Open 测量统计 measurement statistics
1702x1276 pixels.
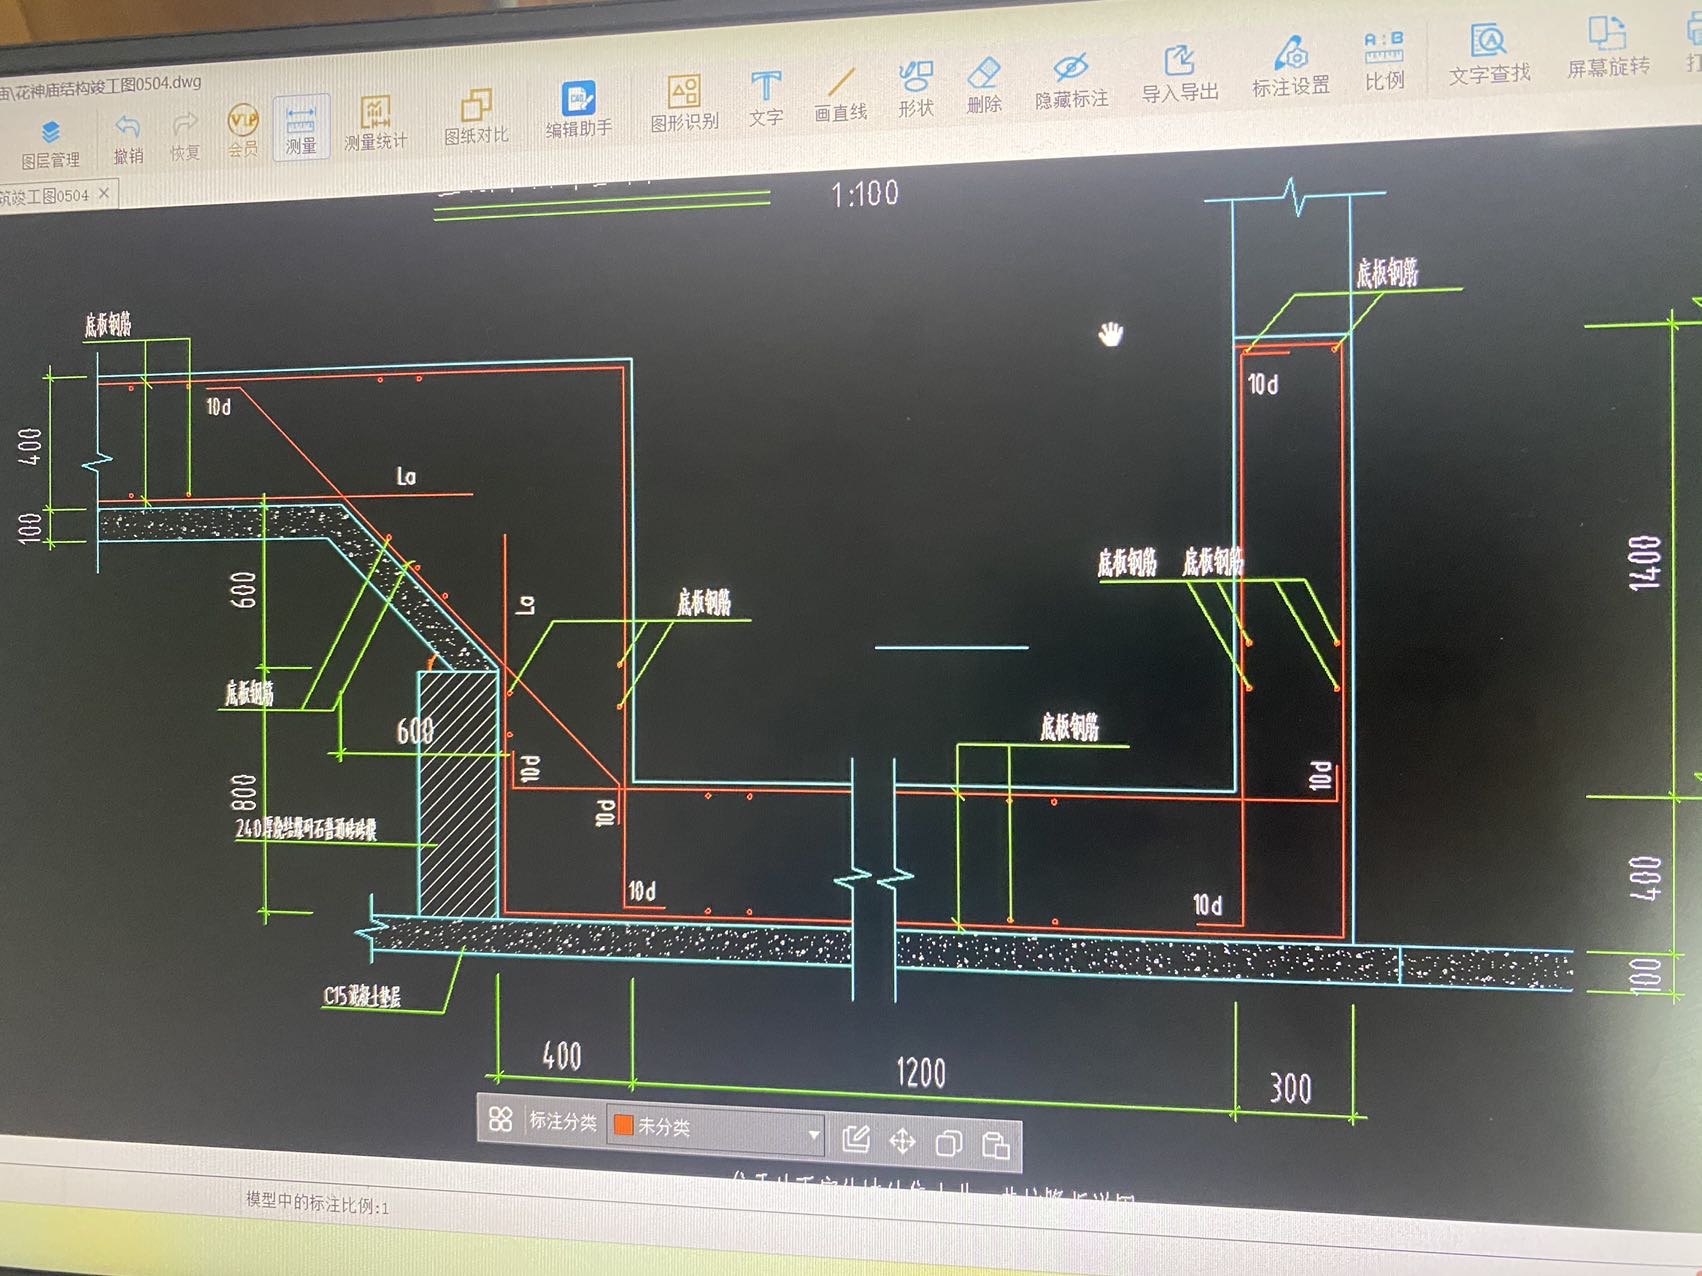click(x=376, y=124)
